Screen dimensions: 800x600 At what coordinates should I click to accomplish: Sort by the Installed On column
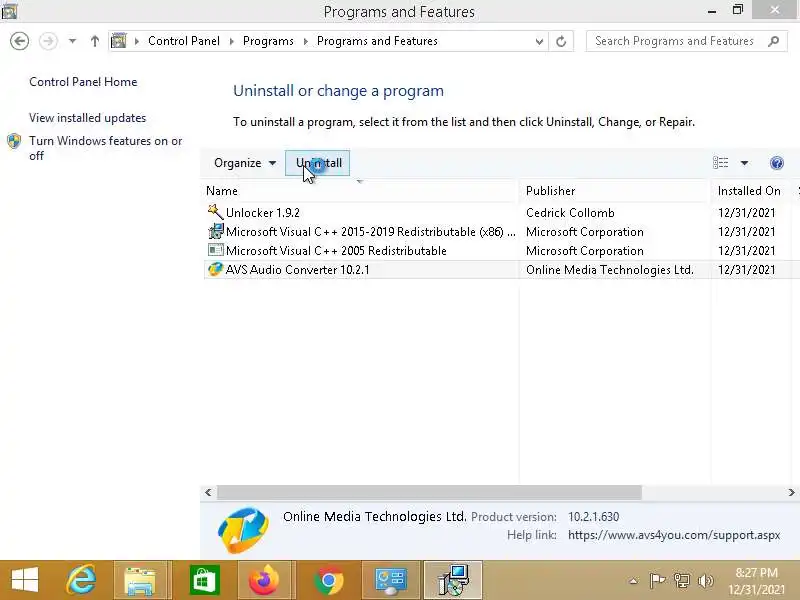(752, 191)
